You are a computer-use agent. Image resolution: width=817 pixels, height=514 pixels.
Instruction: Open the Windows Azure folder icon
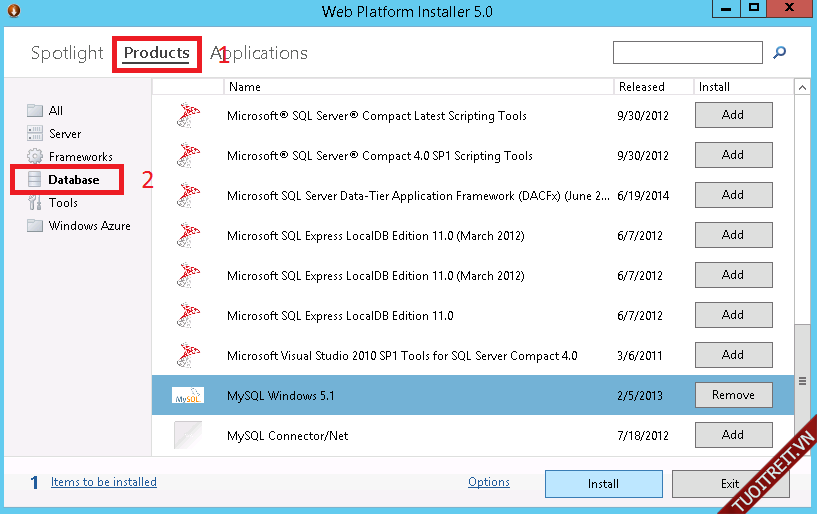(x=35, y=226)
